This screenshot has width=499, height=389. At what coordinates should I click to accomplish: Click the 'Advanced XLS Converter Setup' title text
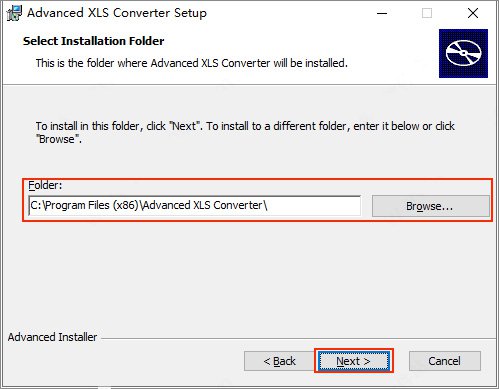point(117,13)
